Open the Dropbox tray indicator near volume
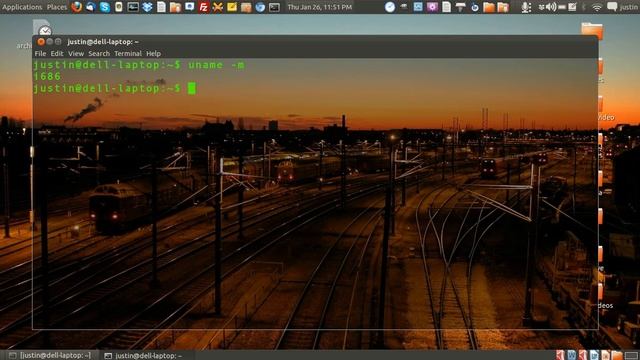 (x=542, y=7)
